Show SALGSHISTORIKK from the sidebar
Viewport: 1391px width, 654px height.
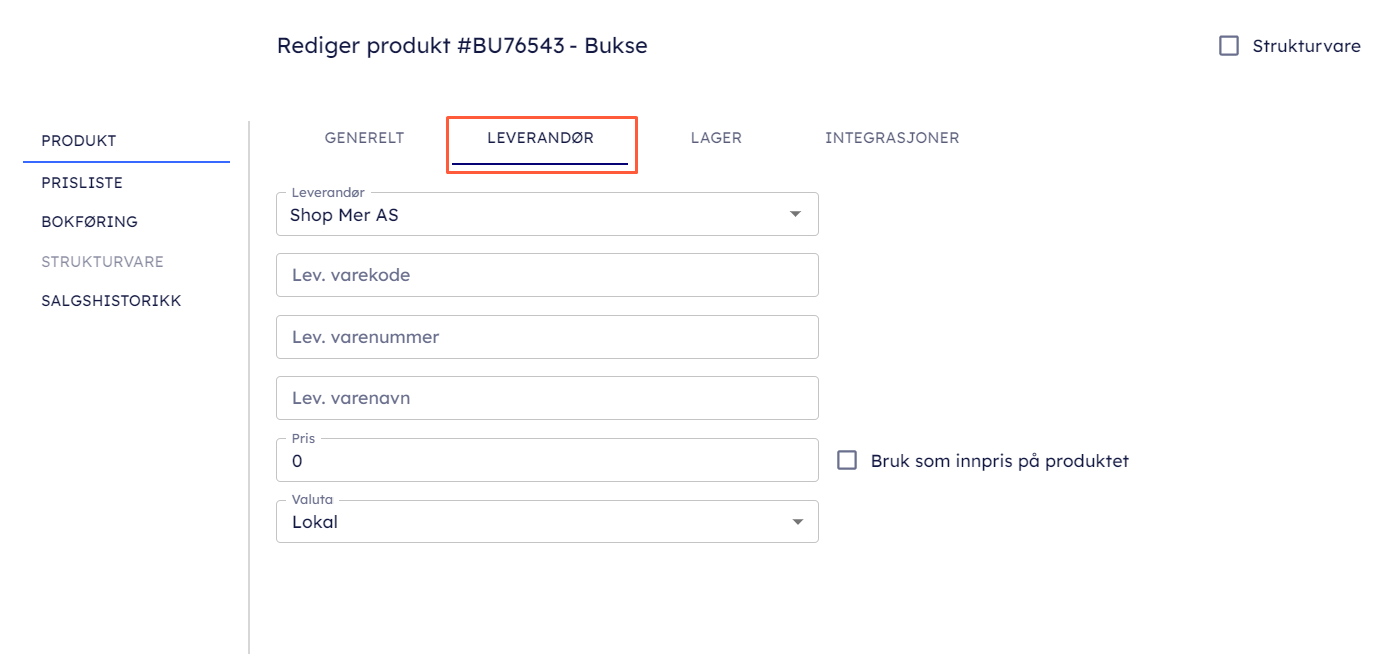(x=111, y=301)
